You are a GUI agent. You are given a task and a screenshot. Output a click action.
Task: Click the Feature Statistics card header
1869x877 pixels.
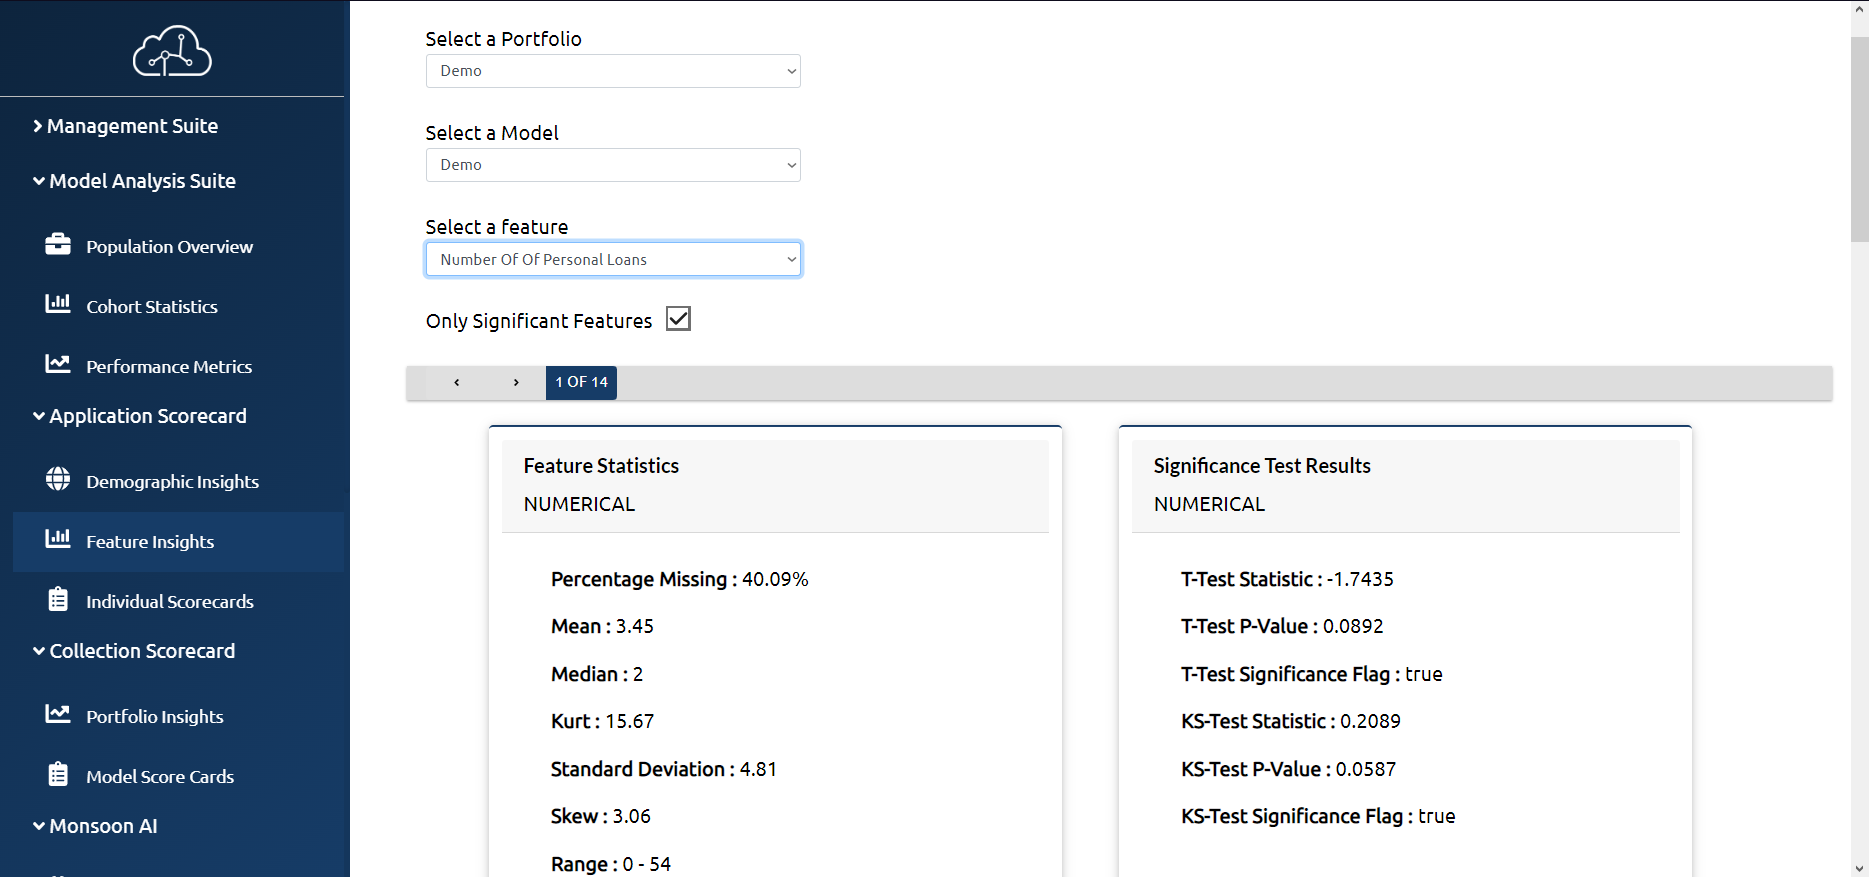click(x=775, y=485)
